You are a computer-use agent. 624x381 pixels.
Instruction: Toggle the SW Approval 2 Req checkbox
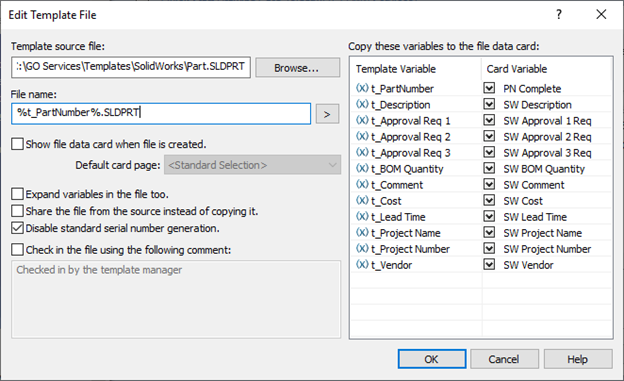point(489,136)
